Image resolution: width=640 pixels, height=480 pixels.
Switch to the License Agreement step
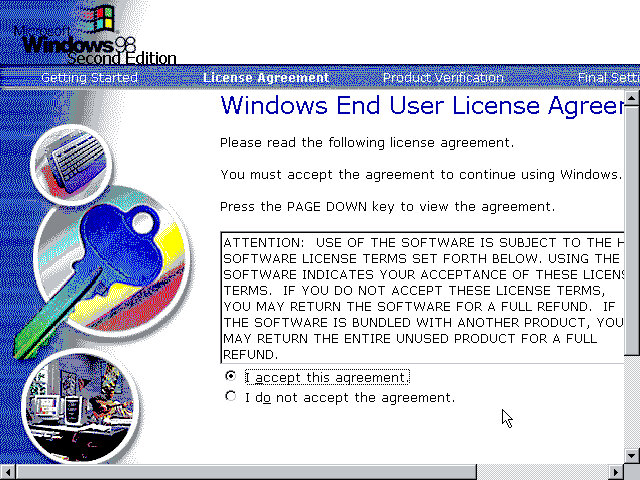tap(265, 78)
